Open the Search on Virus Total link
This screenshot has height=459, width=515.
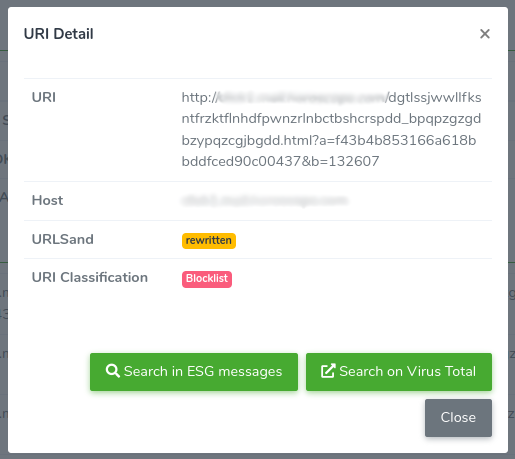click(x=399, y=372)
